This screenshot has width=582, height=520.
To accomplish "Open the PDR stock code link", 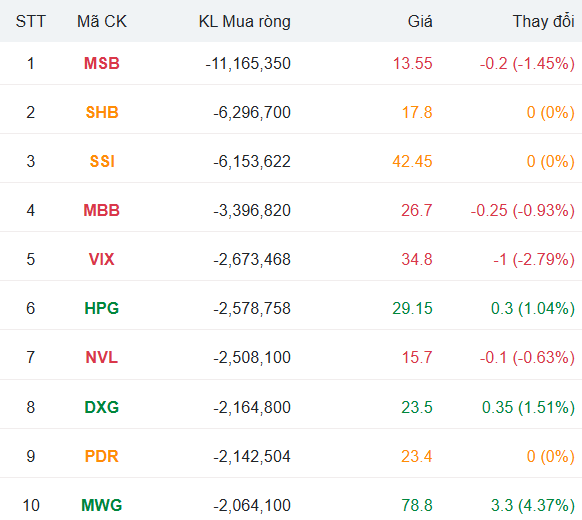I will coord(102,456).
